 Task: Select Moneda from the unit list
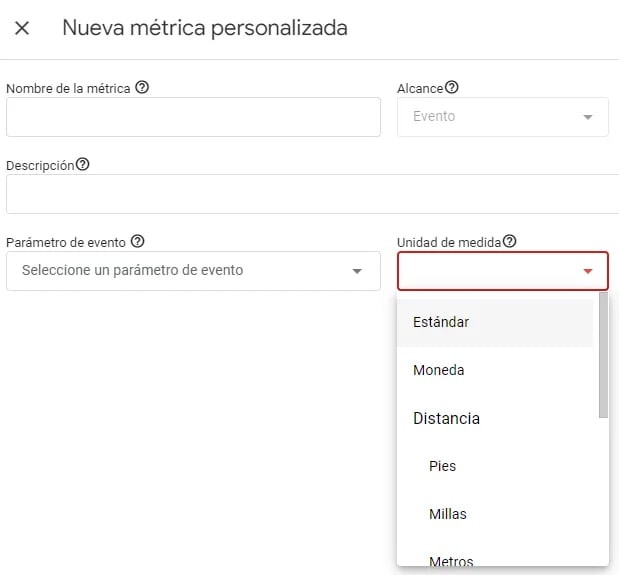(495, 370)
